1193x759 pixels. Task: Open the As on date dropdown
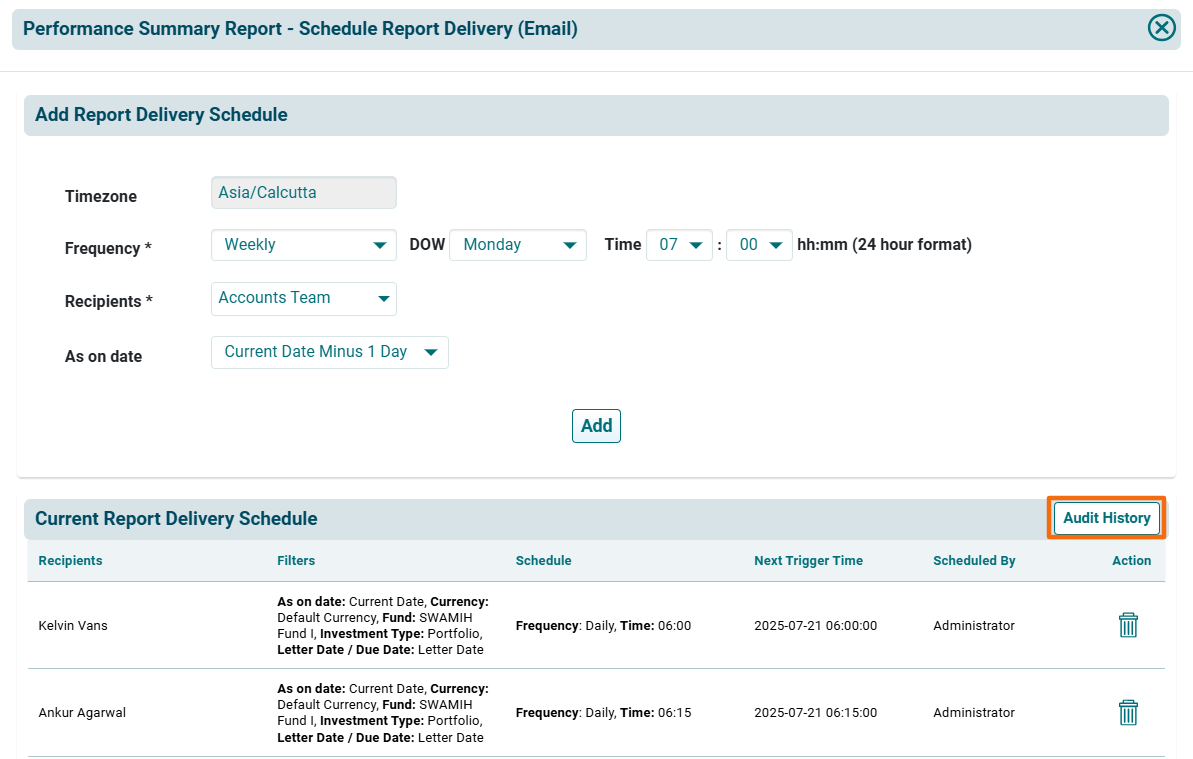pos(329,352)
